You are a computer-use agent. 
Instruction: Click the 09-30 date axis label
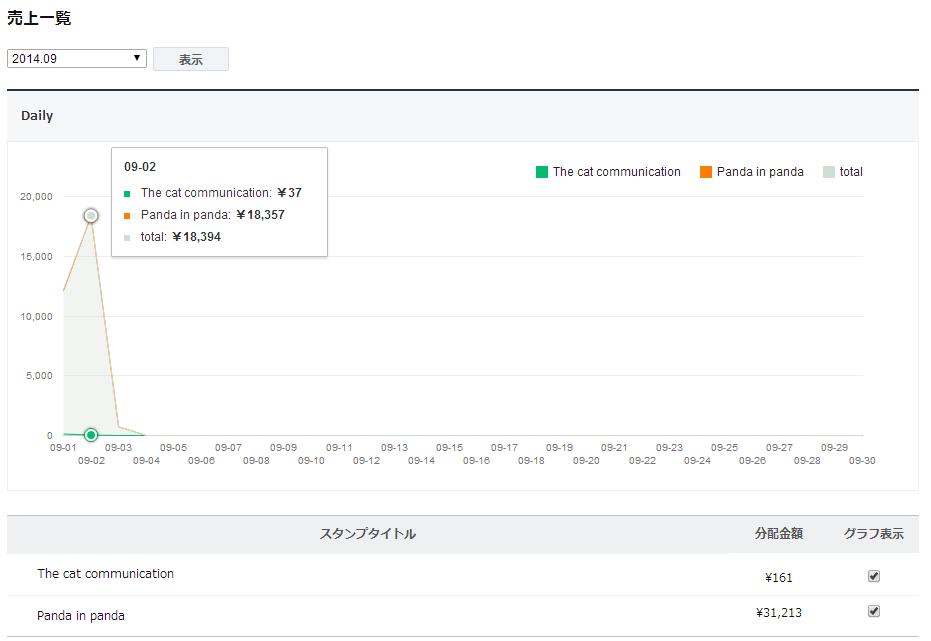pos(862,461)
